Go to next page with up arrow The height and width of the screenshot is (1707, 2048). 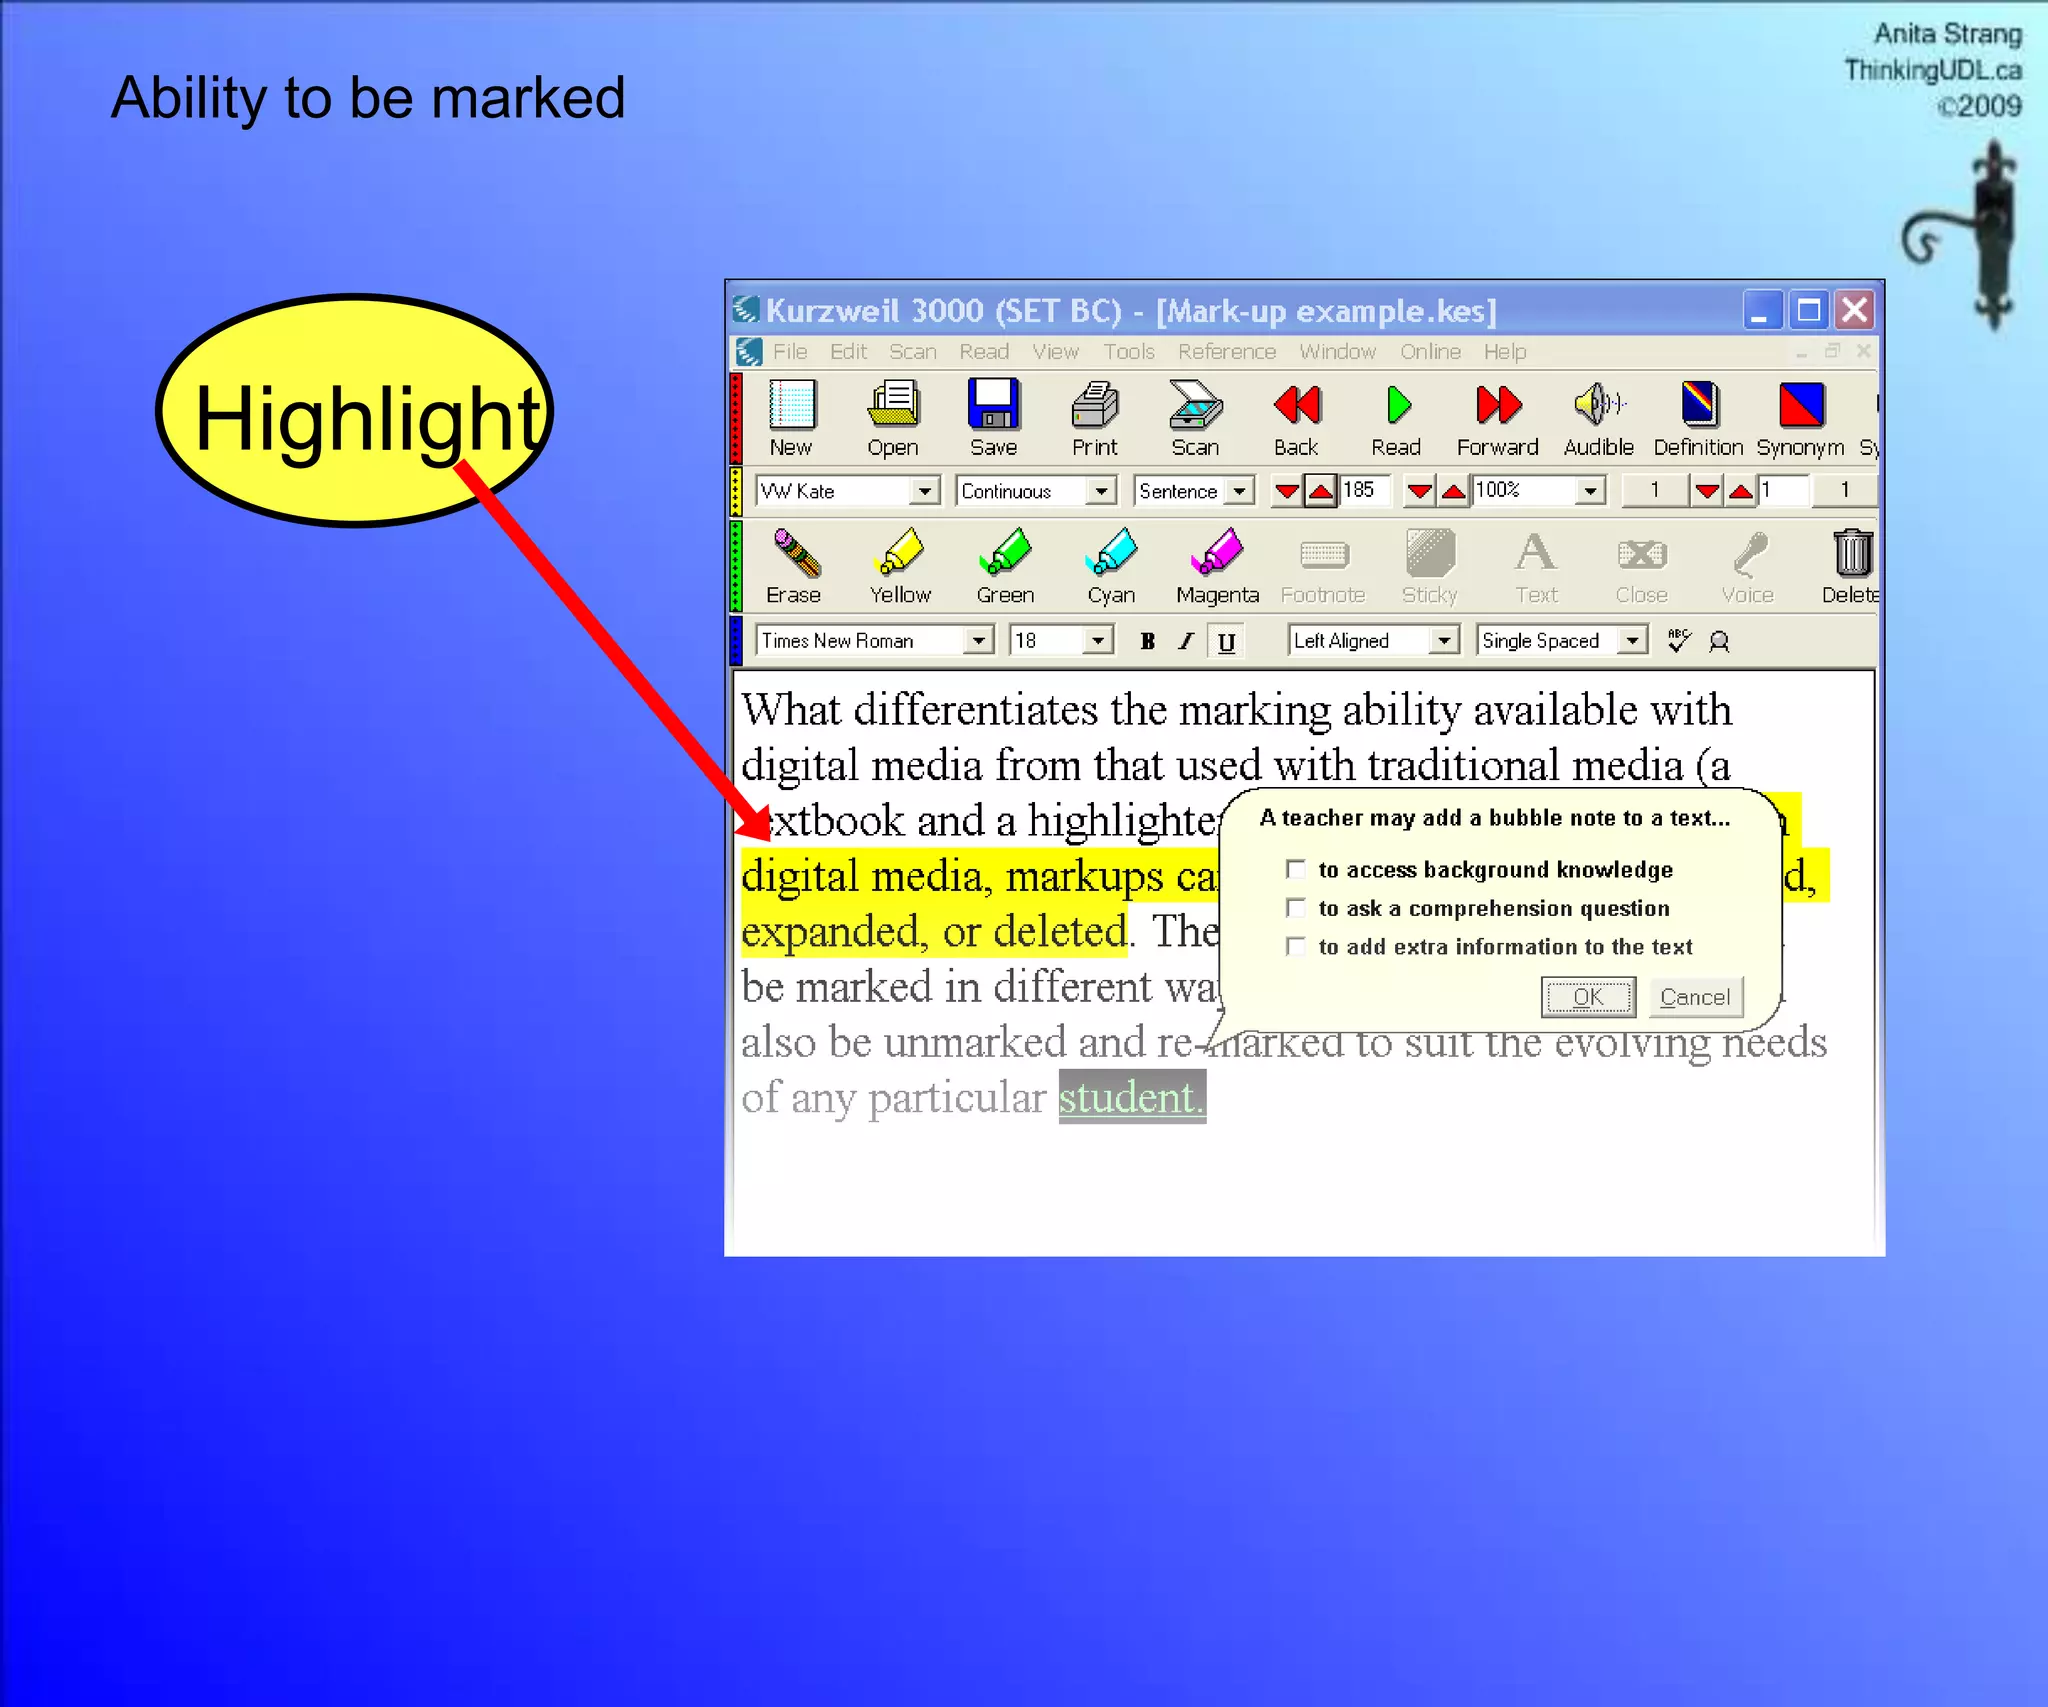(x=1741, y=491)
